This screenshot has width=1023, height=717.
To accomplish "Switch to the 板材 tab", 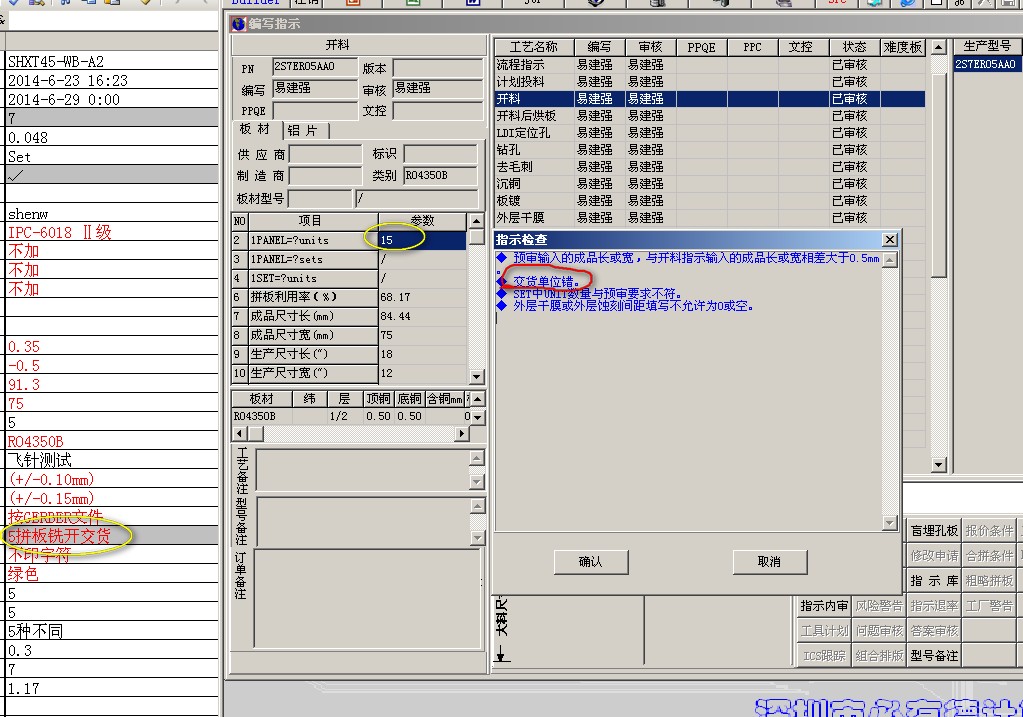I will tap(256, 129).
